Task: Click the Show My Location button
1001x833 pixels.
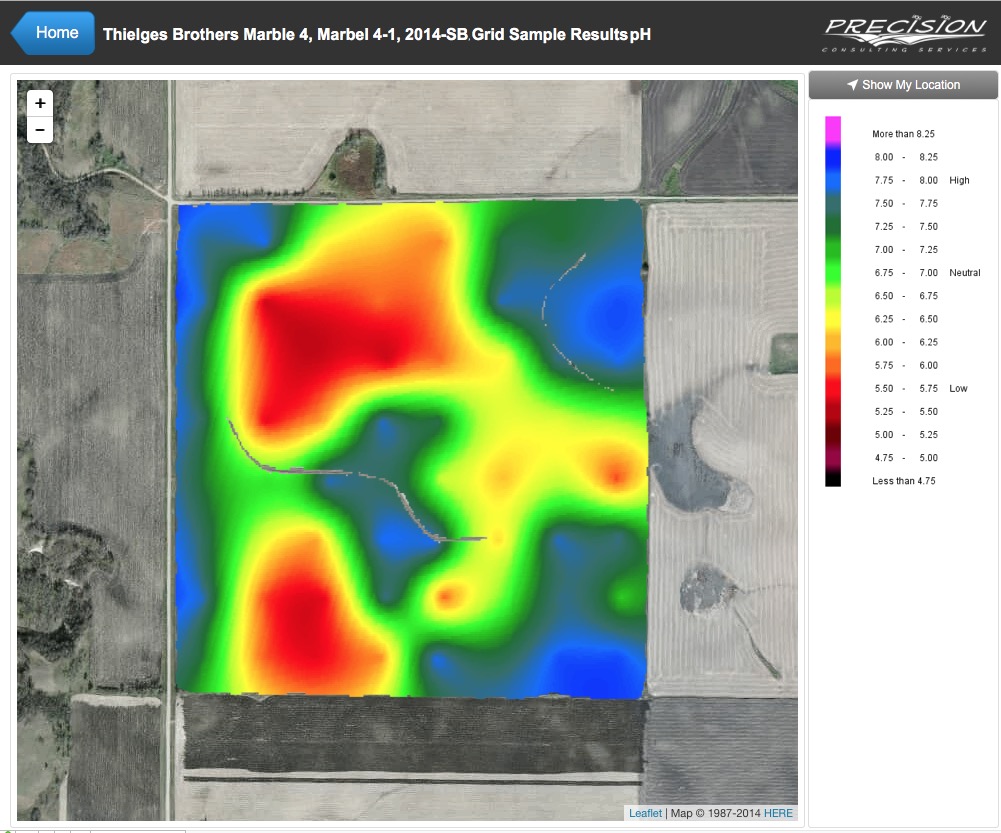Action: coord(903,85)
